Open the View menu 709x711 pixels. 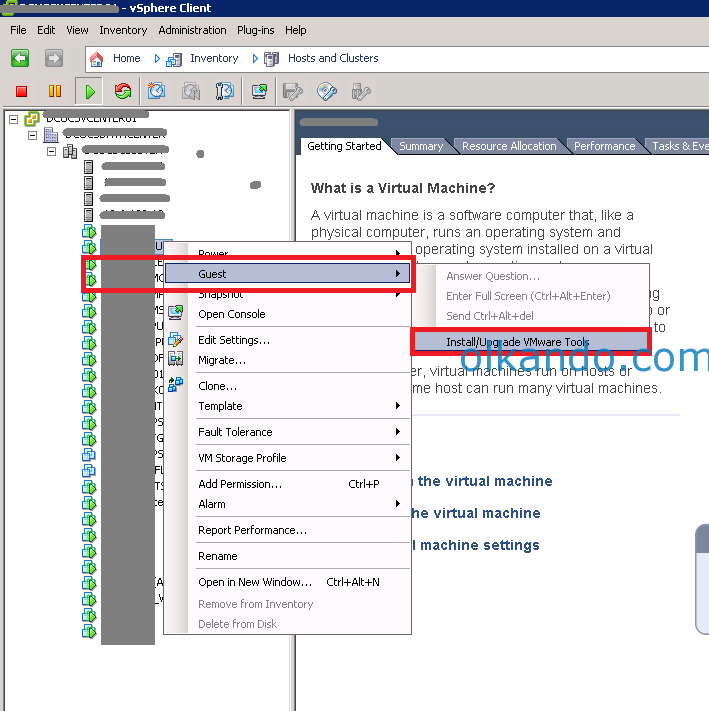click(77, 30)
